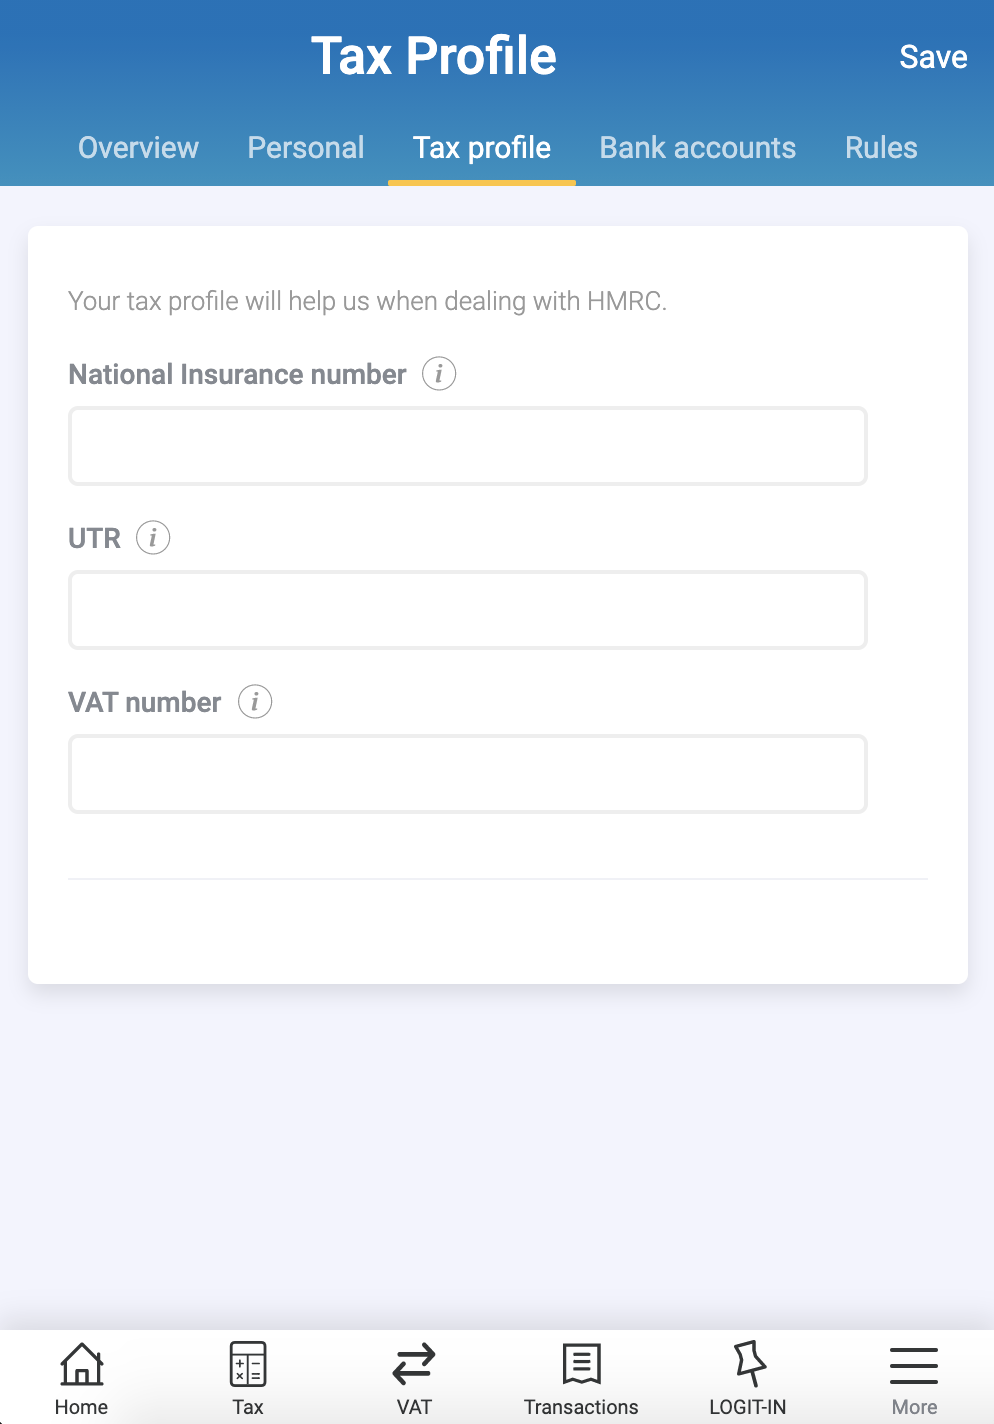
Task: Open the Rules tab
Action: (x=881, y=148)
